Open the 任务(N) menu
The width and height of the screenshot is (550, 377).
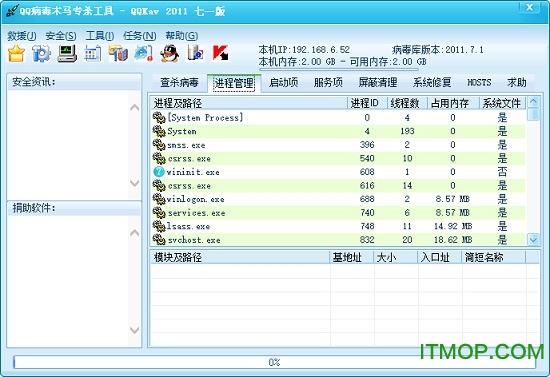click(x=139, y=36)
